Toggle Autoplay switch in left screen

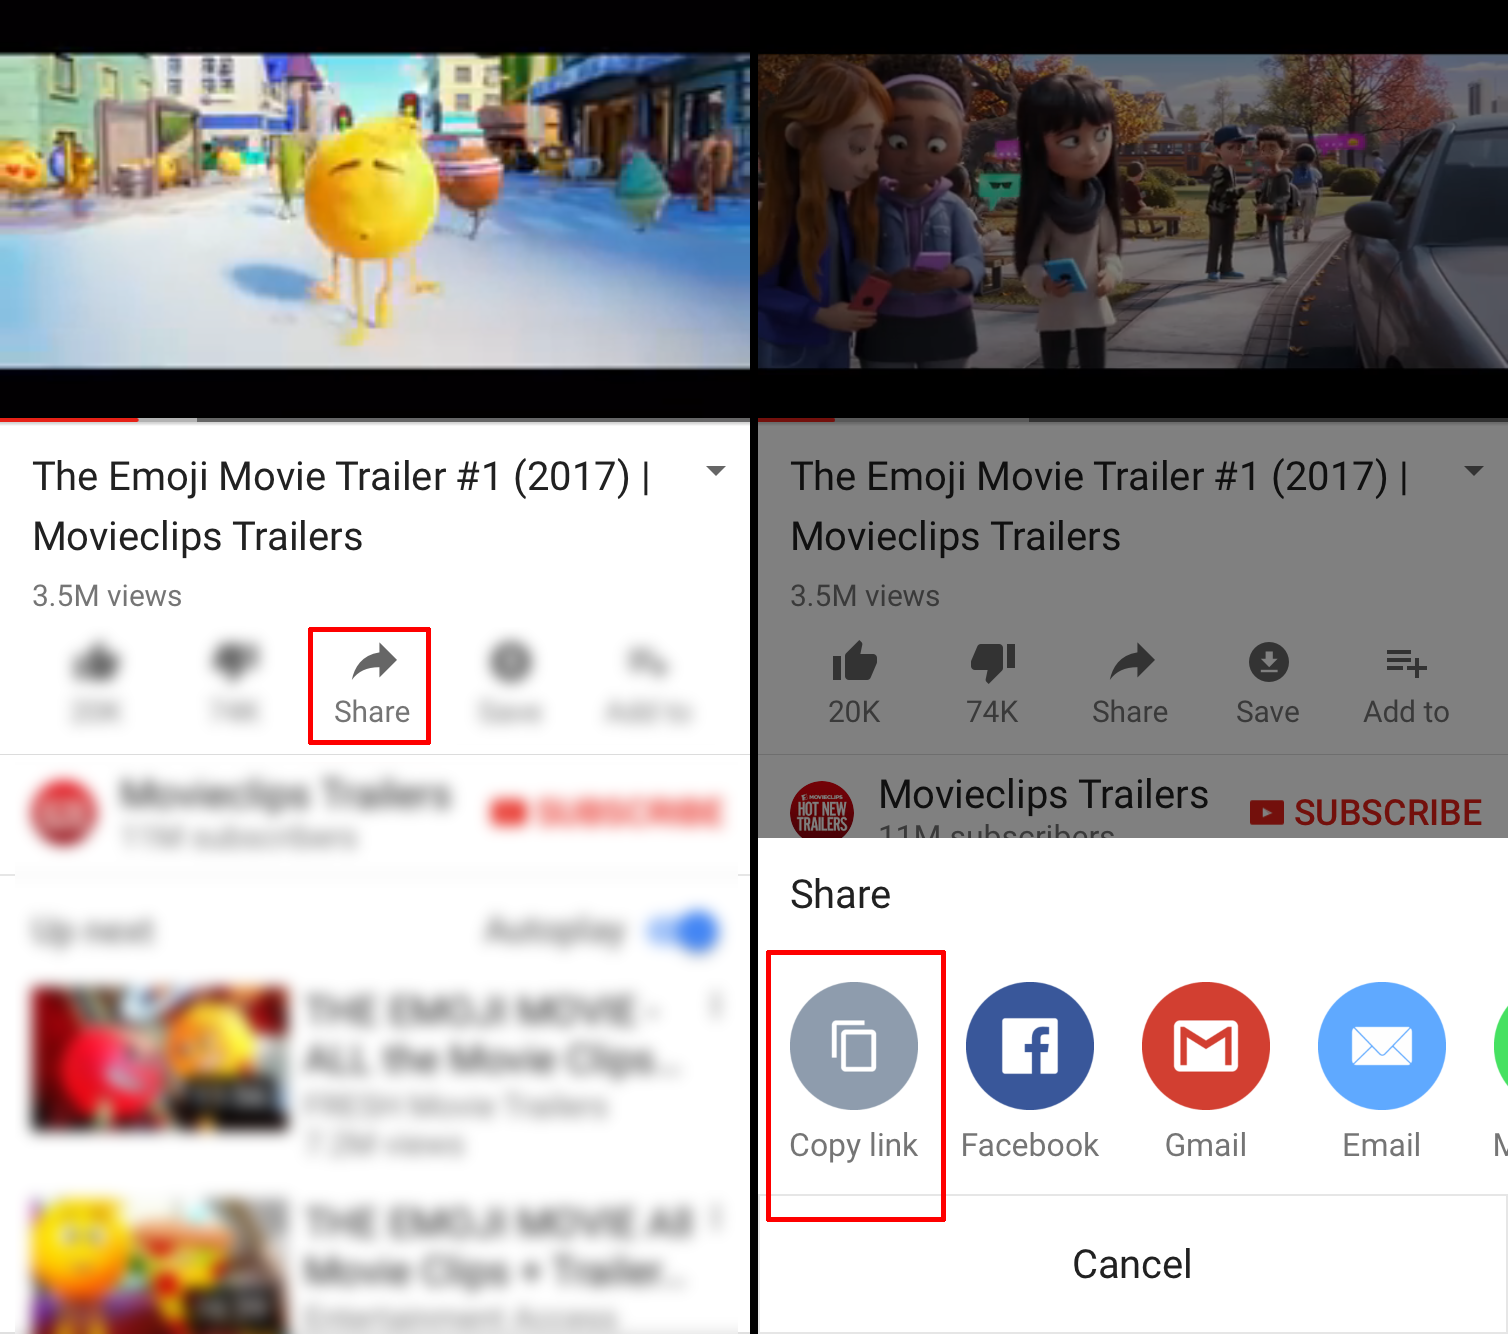(x=685, y=931)
